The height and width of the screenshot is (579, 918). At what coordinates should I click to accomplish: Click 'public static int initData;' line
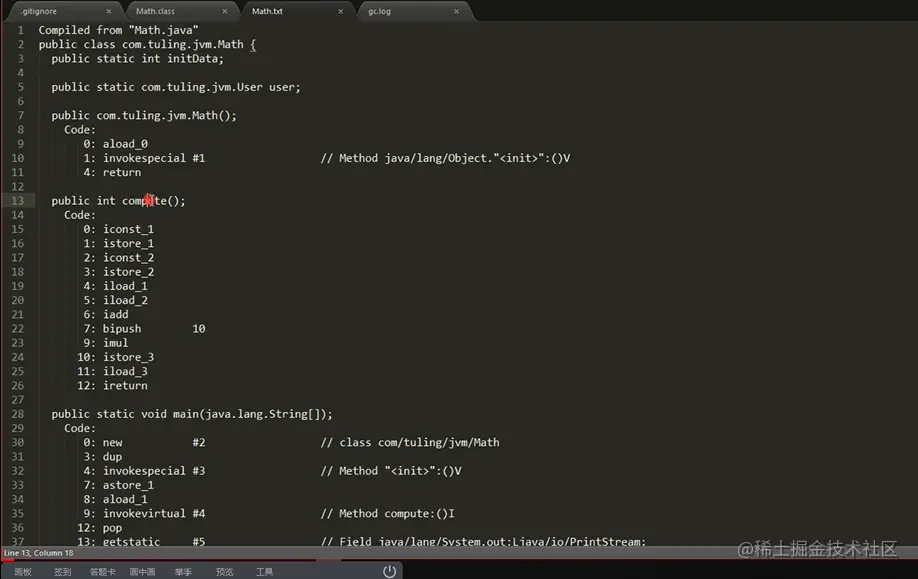point(137,59)
